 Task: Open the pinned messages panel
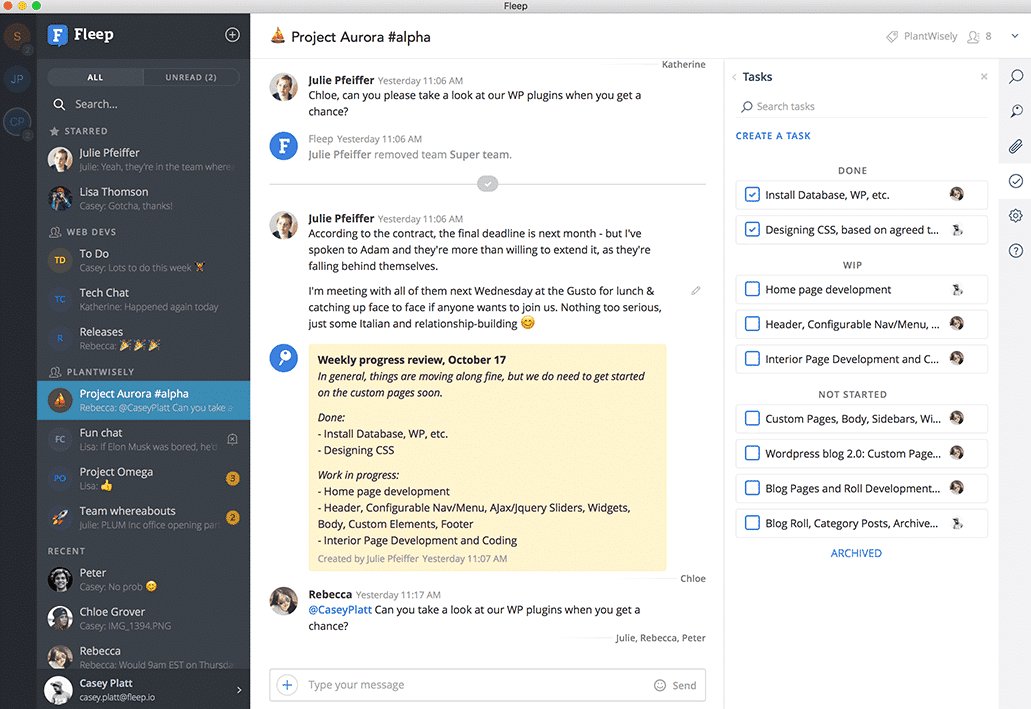click(1016, 111)
